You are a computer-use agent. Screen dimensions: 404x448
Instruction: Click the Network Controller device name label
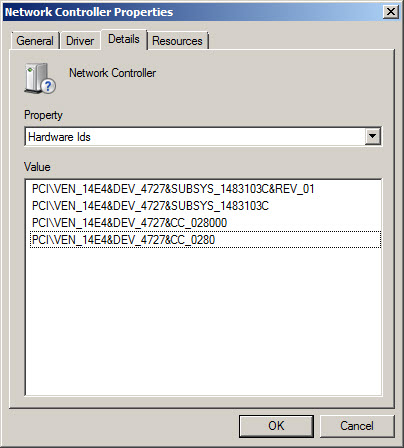[x=112, y=73]
